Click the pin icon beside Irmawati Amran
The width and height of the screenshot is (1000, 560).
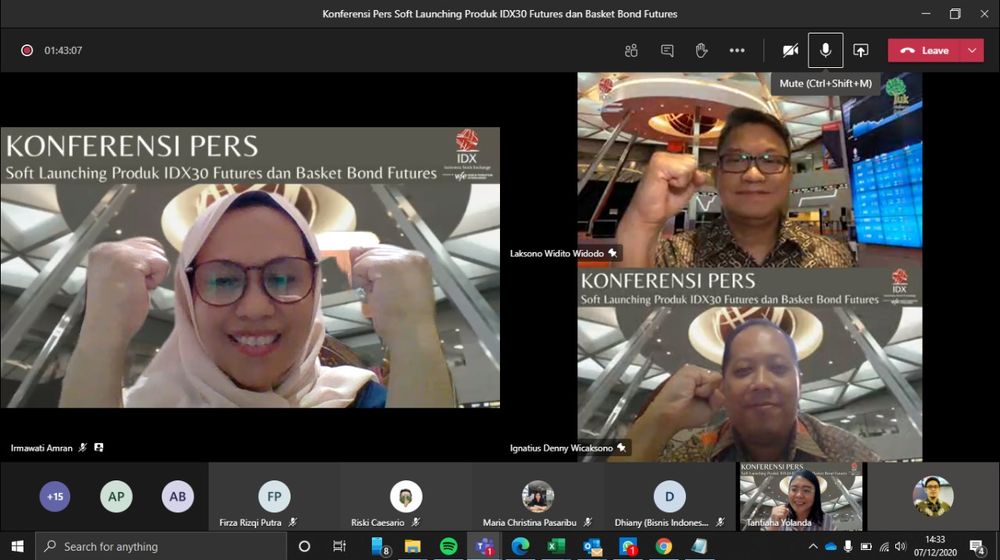(99, 448)
